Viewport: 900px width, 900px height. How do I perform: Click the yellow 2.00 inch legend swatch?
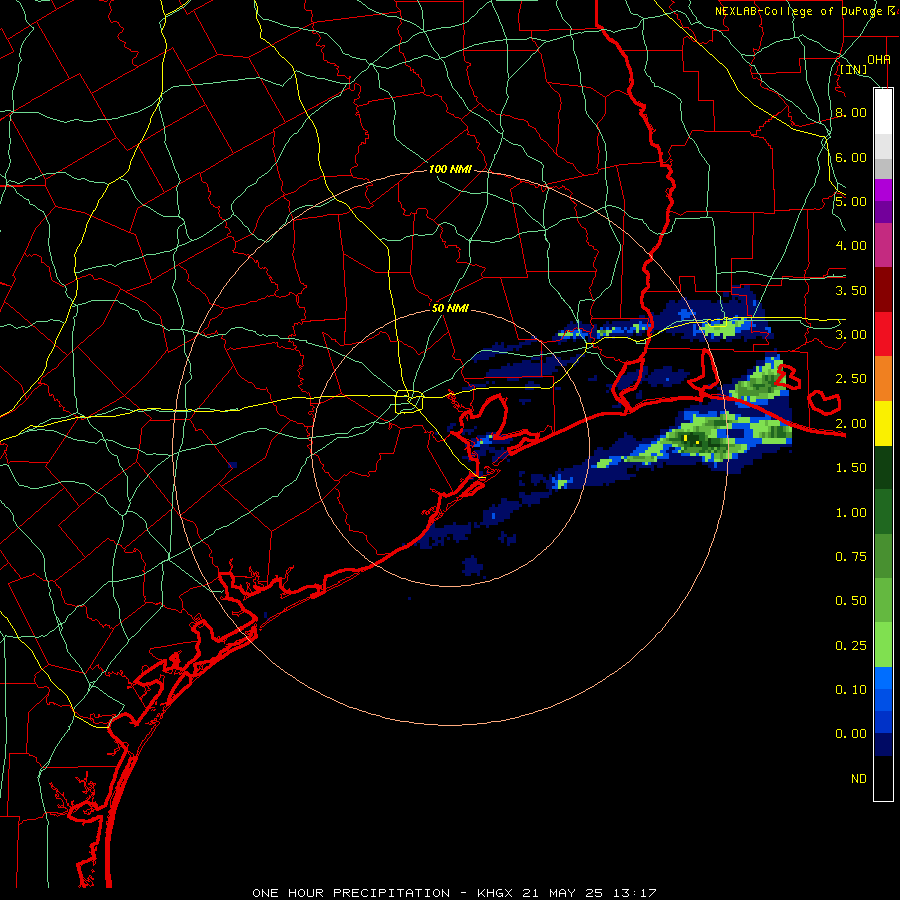point(883,423)
